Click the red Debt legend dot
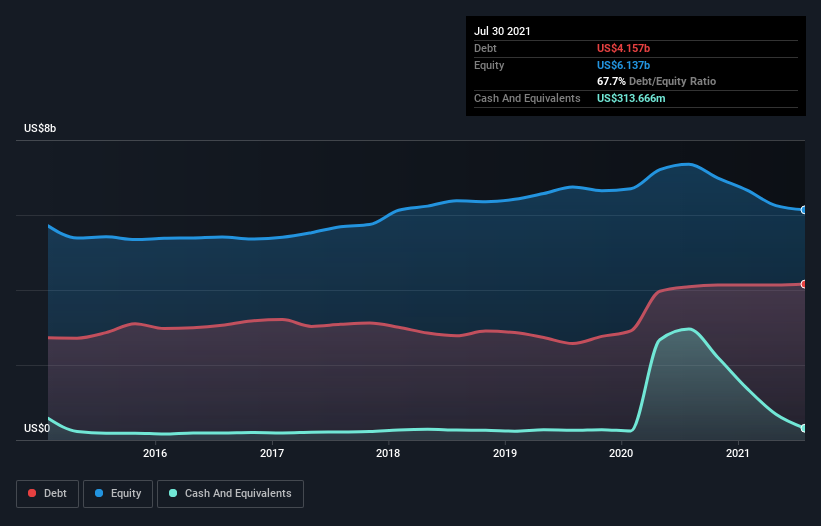 point(32,493)
